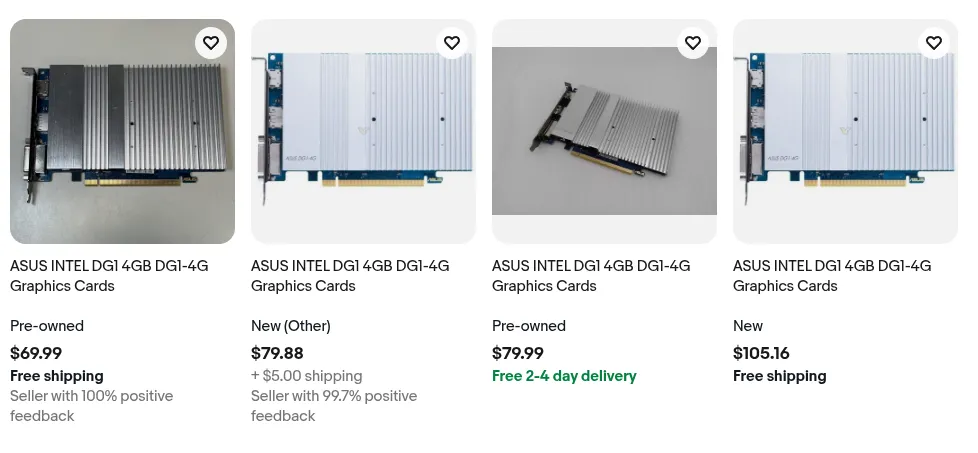Follow the title link of the $79.99 listing
Viewport: 978px width, 453px height.
pos(591,276)
